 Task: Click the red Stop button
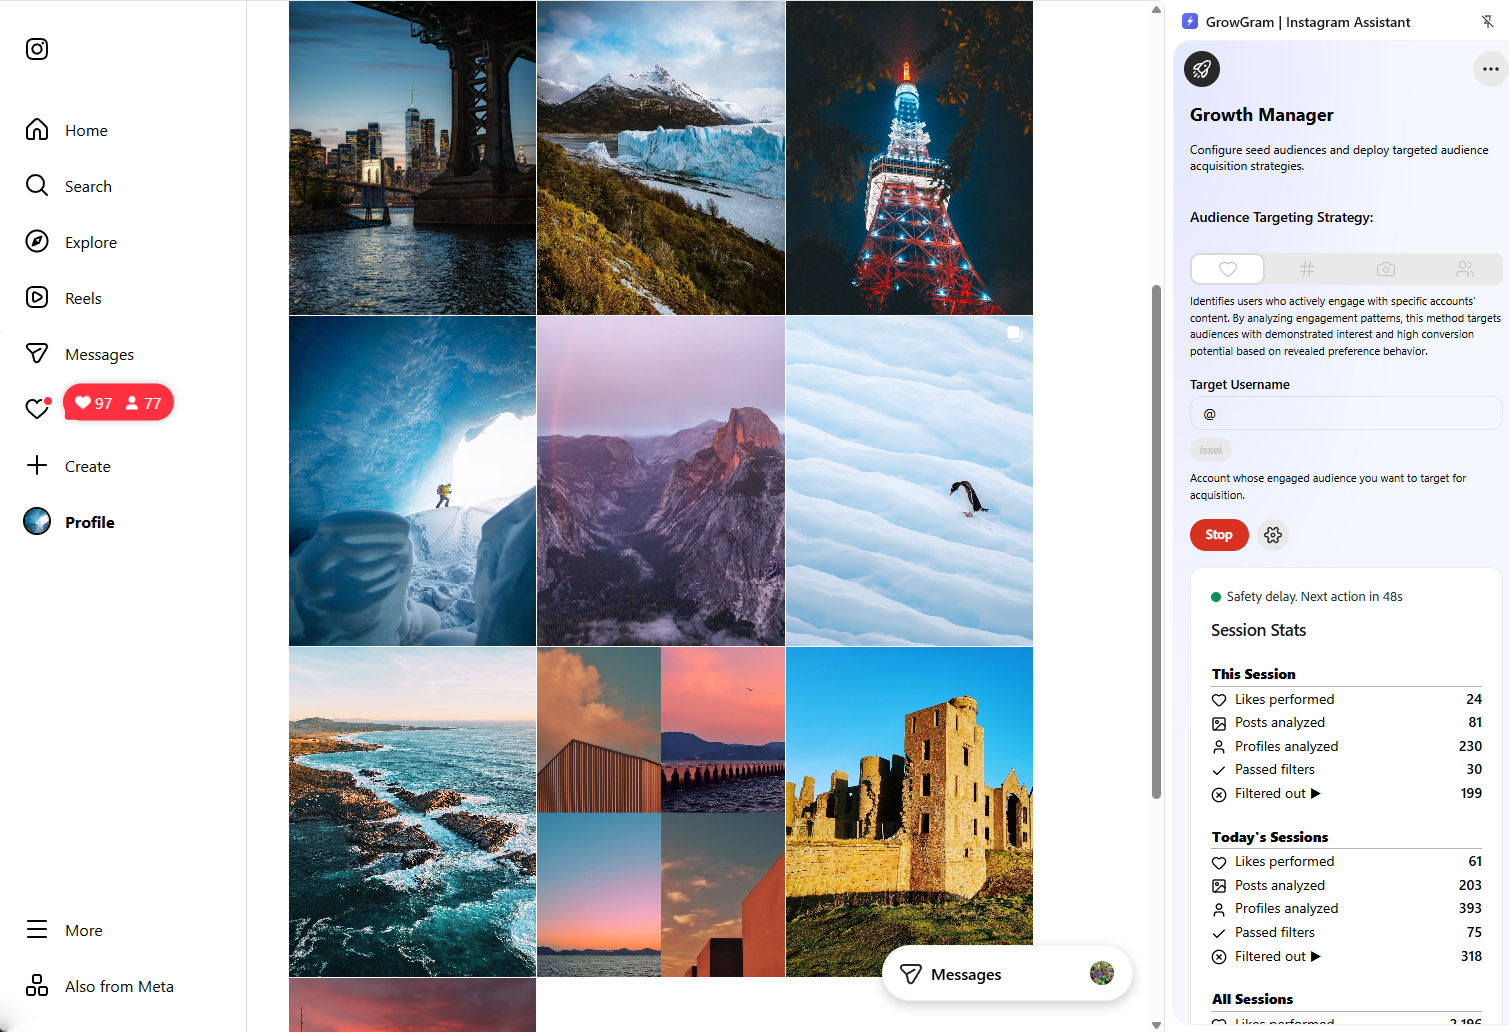point(1219,535)
